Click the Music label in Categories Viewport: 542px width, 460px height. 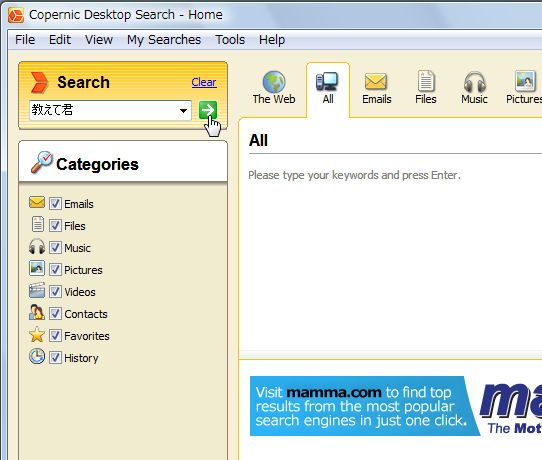[77, 248]
